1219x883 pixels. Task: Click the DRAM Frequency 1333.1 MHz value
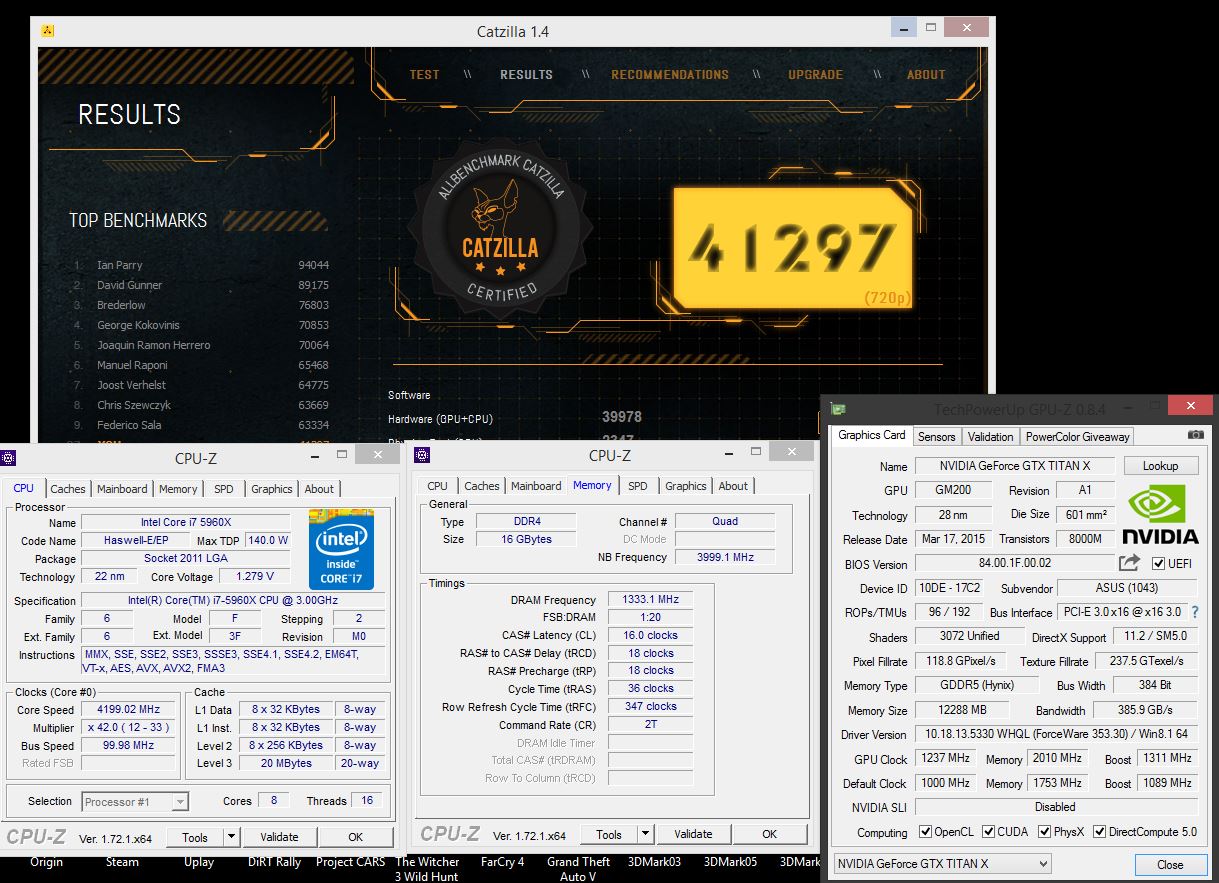pyautogui.click(x=650, y=599)
